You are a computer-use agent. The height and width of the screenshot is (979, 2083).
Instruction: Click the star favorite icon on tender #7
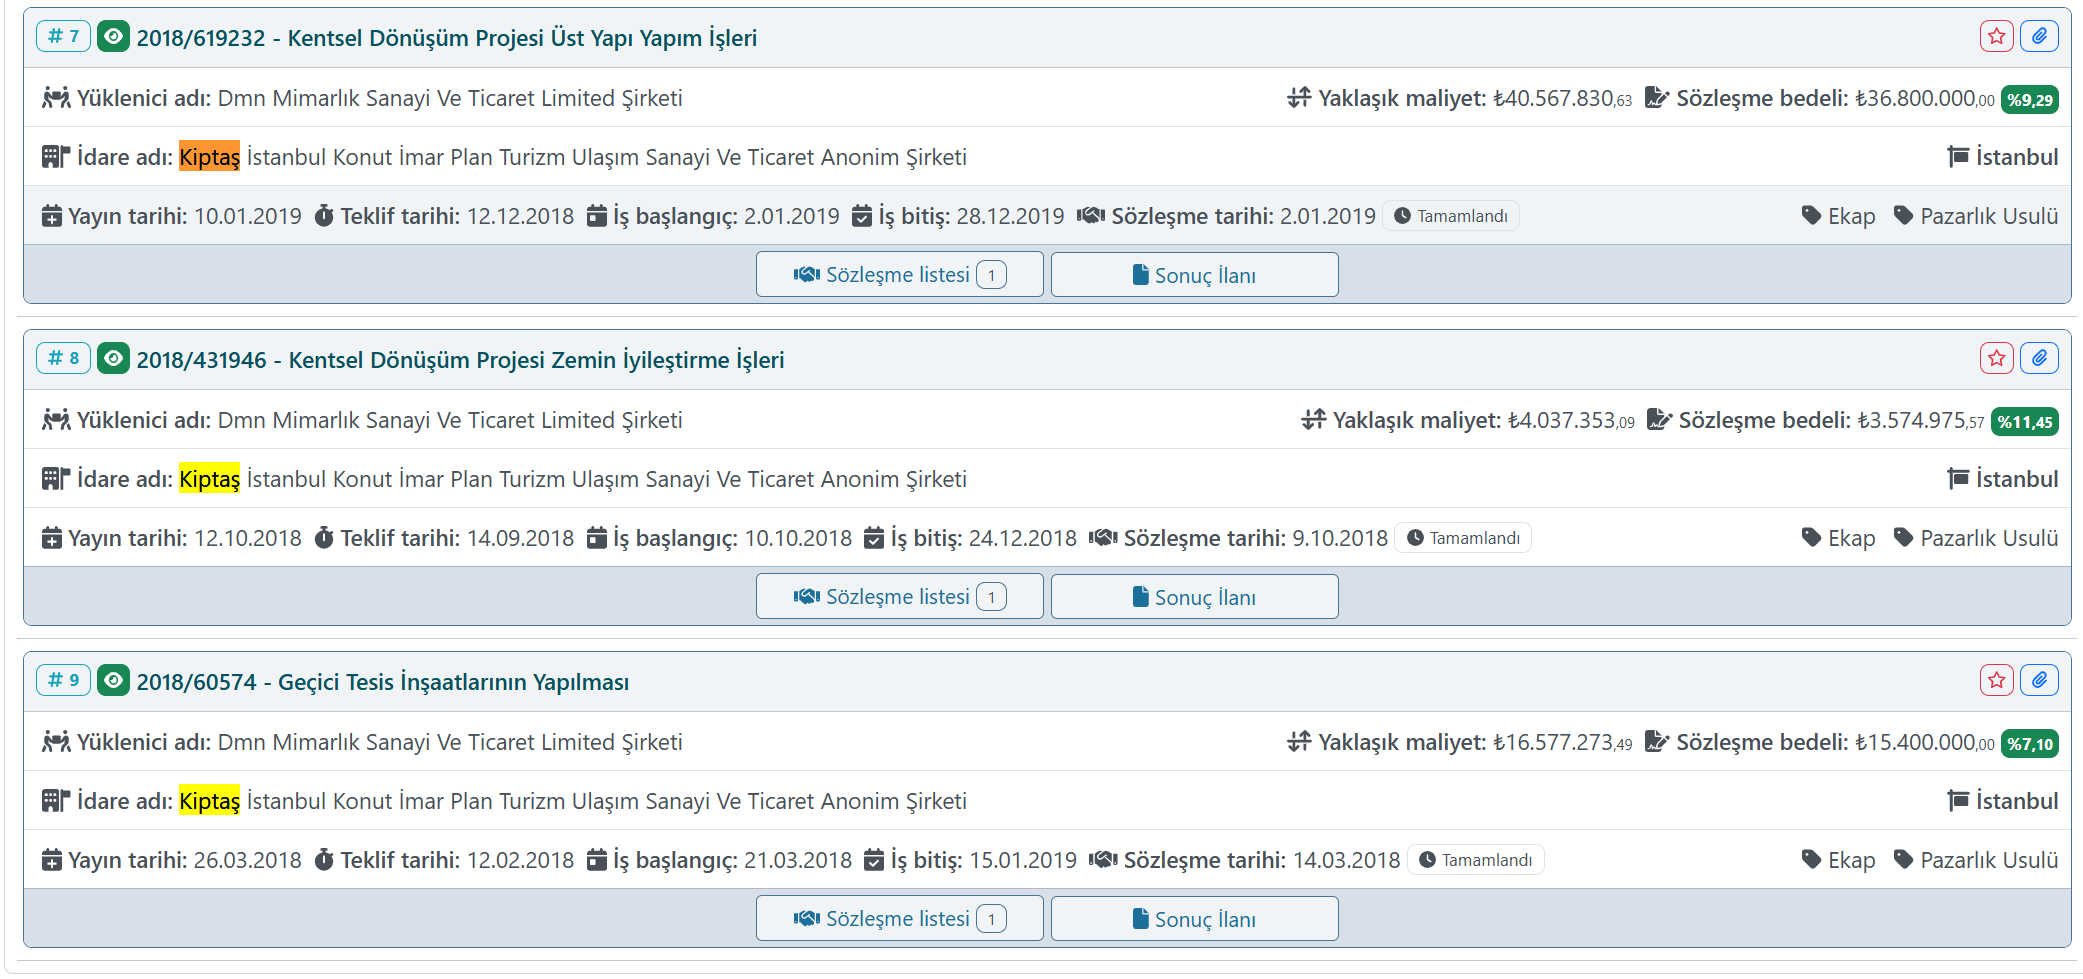(1996, 37)
